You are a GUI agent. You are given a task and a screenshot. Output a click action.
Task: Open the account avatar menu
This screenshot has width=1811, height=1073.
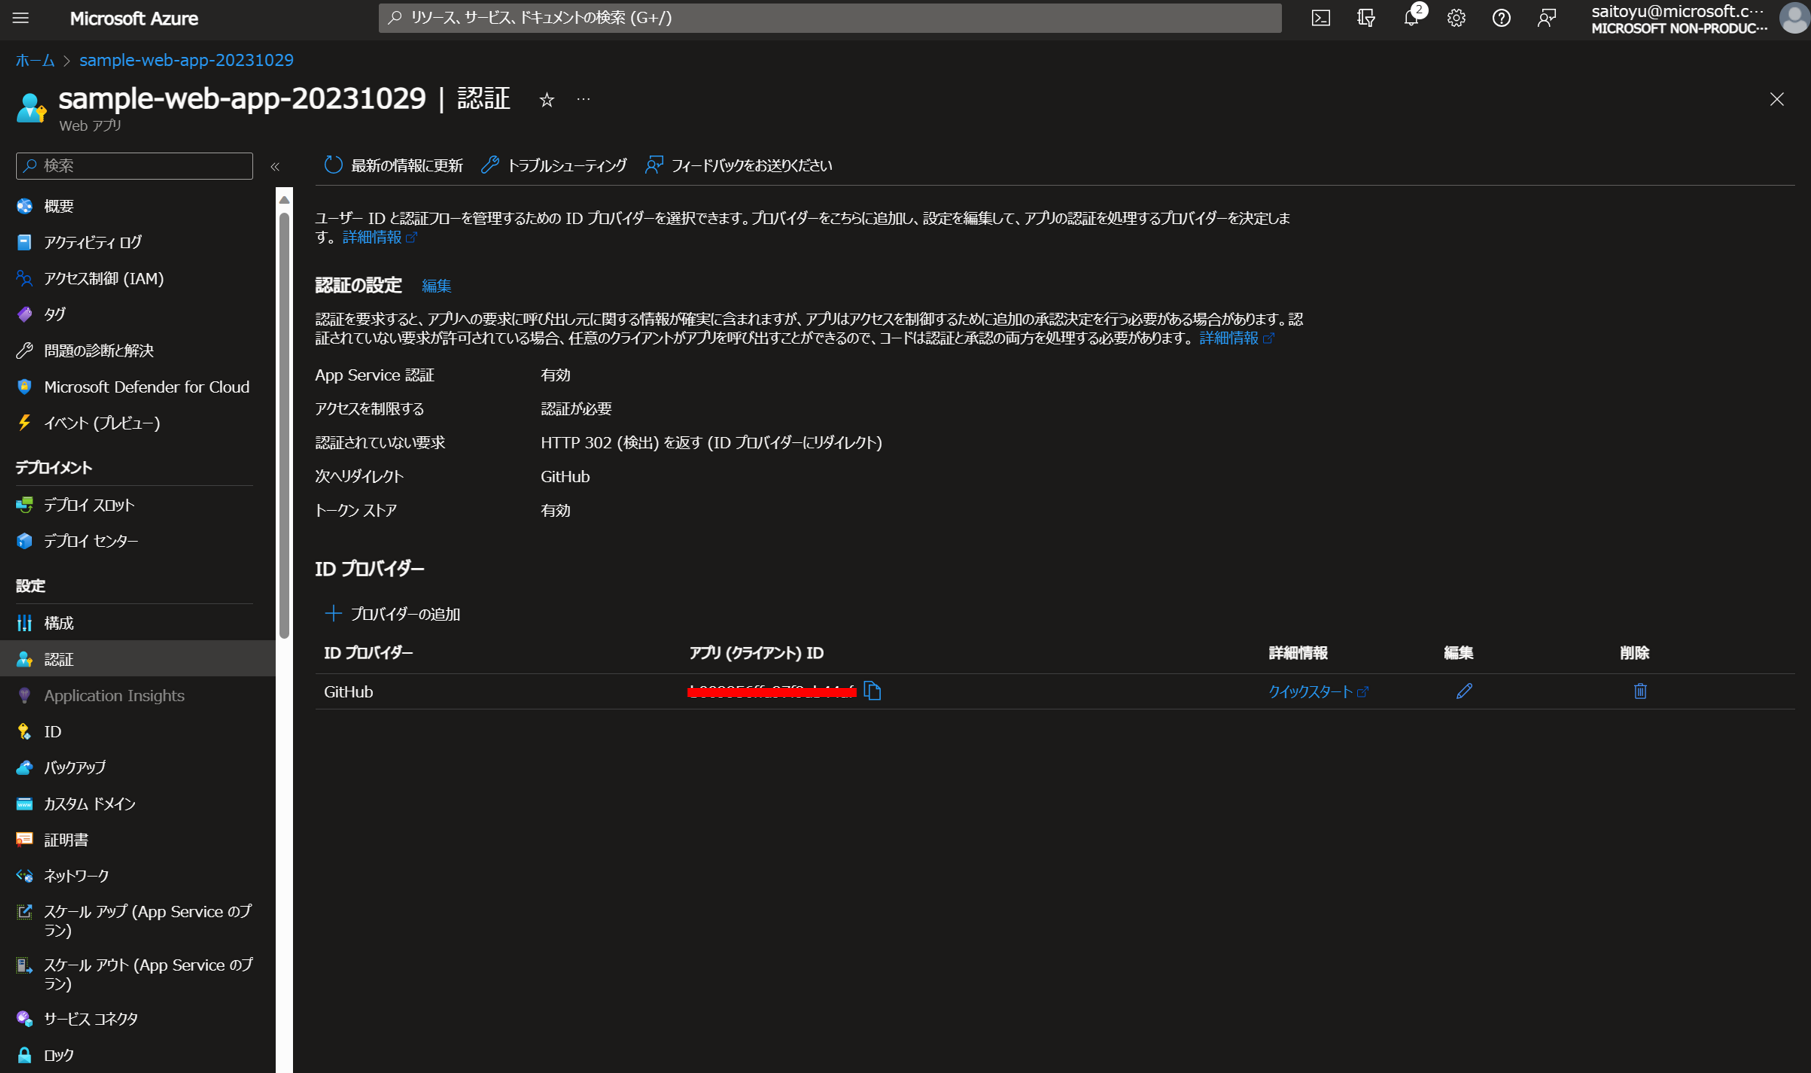(1794, 18)
